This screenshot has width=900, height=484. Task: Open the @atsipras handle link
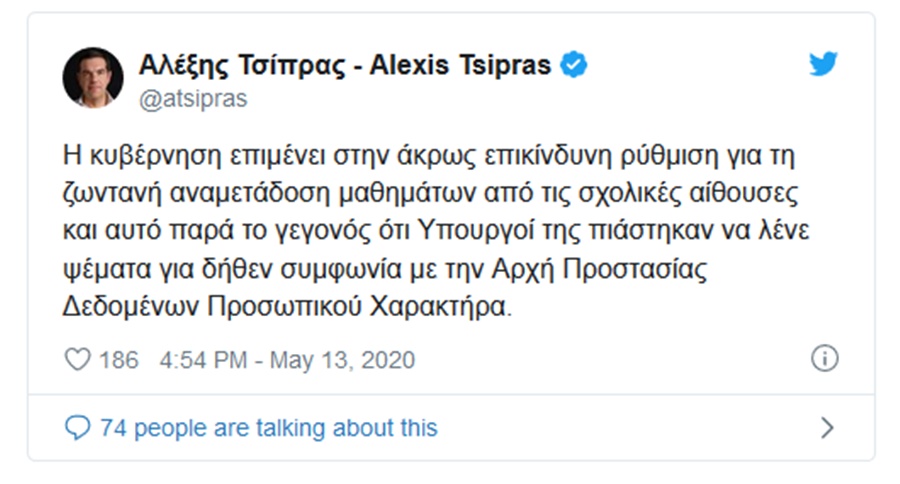click(193, 98)
